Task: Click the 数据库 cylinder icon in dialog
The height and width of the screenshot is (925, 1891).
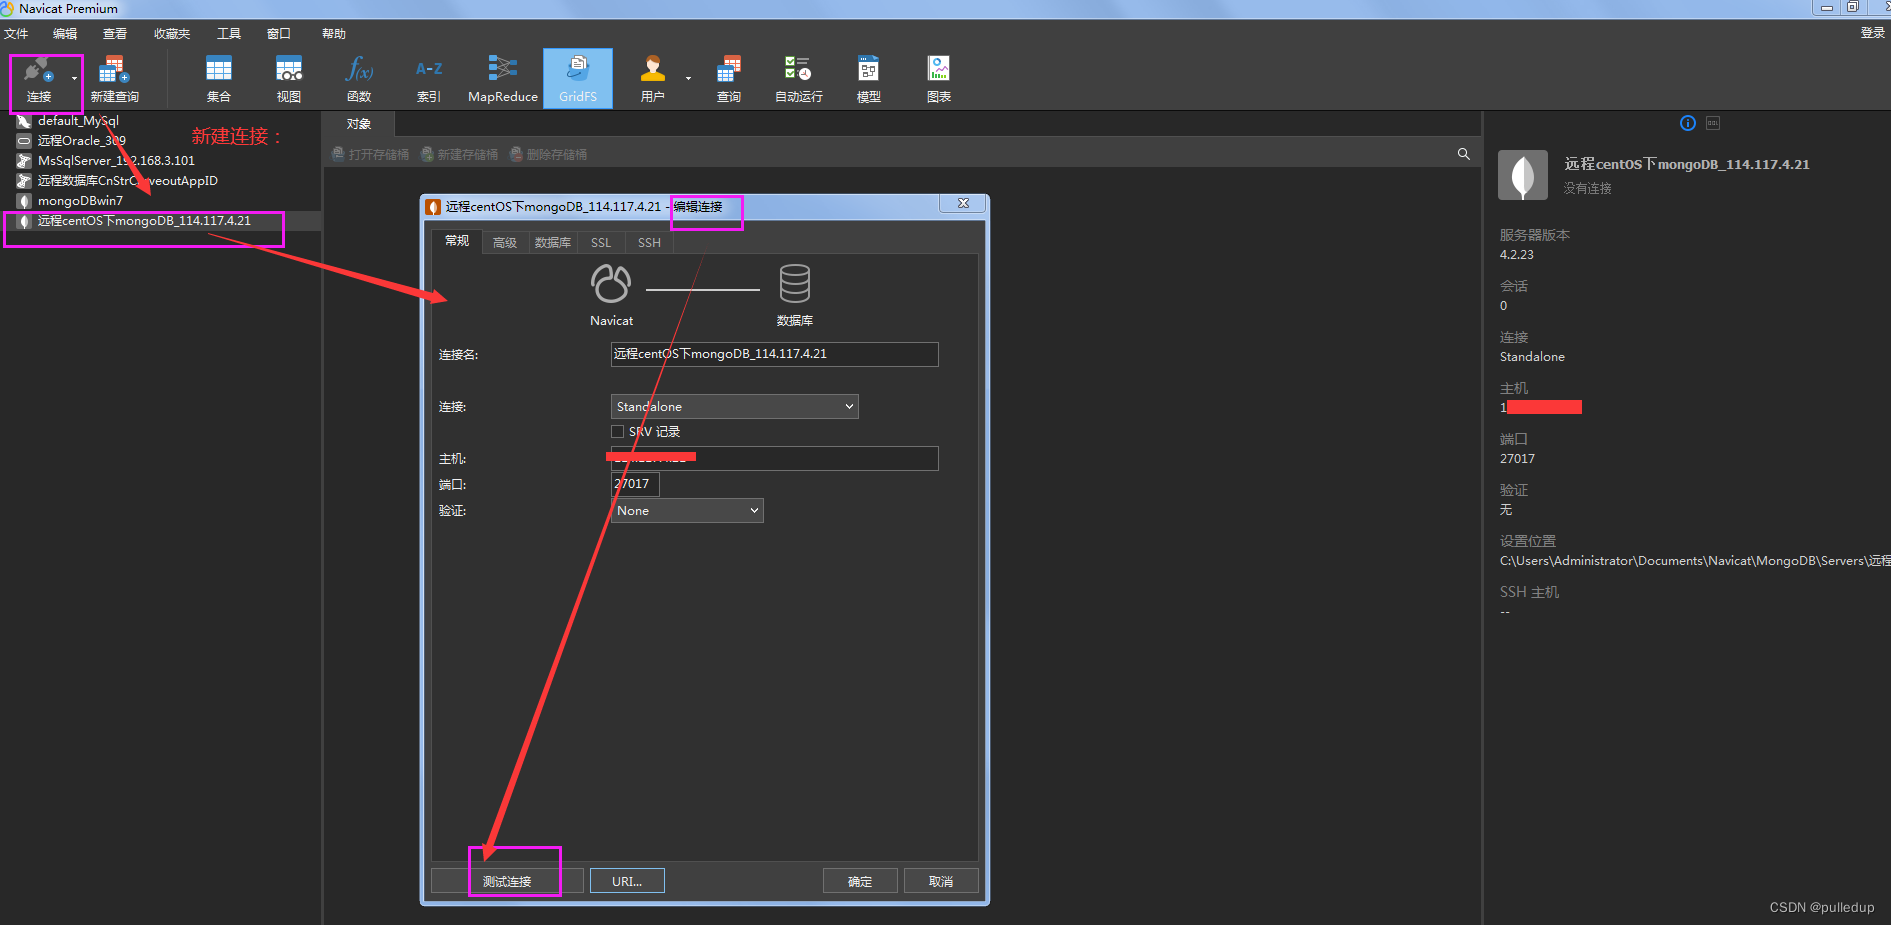Action: click(795, 284)
